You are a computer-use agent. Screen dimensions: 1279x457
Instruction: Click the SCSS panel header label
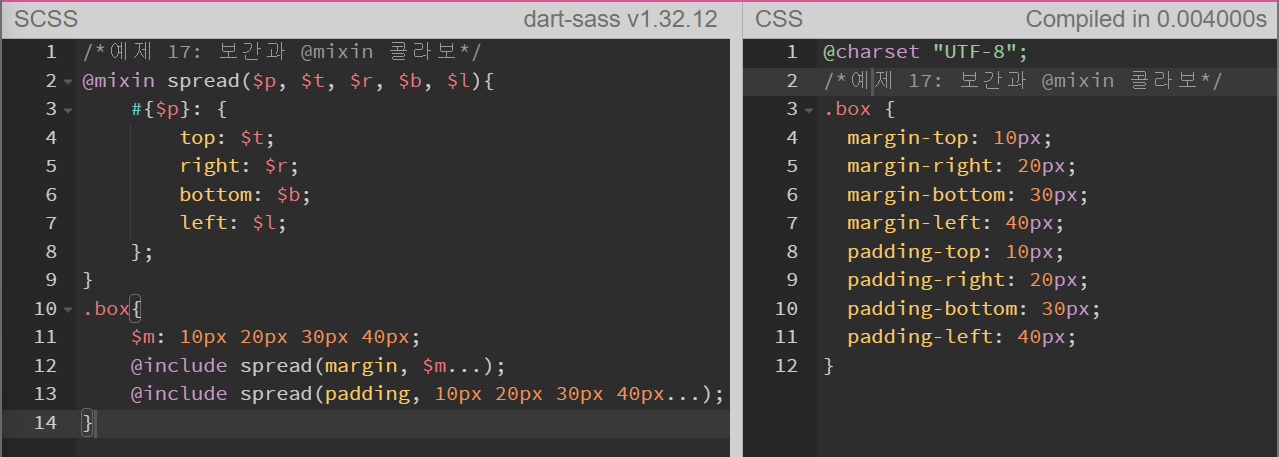tap(45, 19)
